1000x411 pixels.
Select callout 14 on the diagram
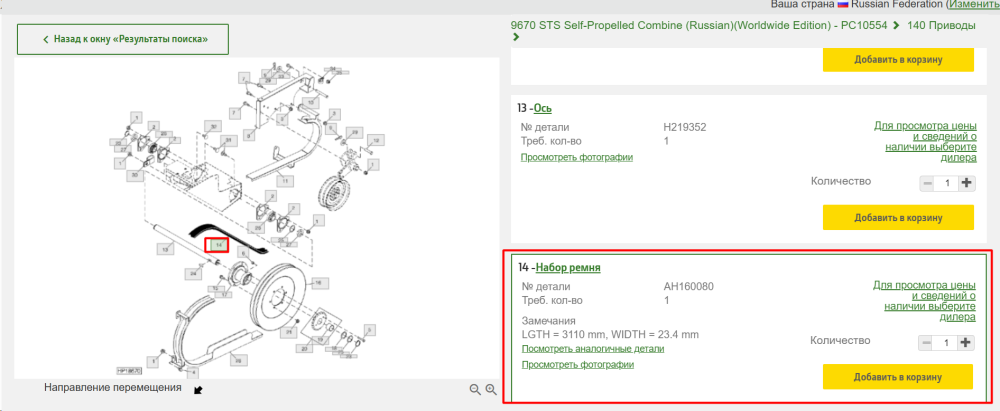pos(216,245)
